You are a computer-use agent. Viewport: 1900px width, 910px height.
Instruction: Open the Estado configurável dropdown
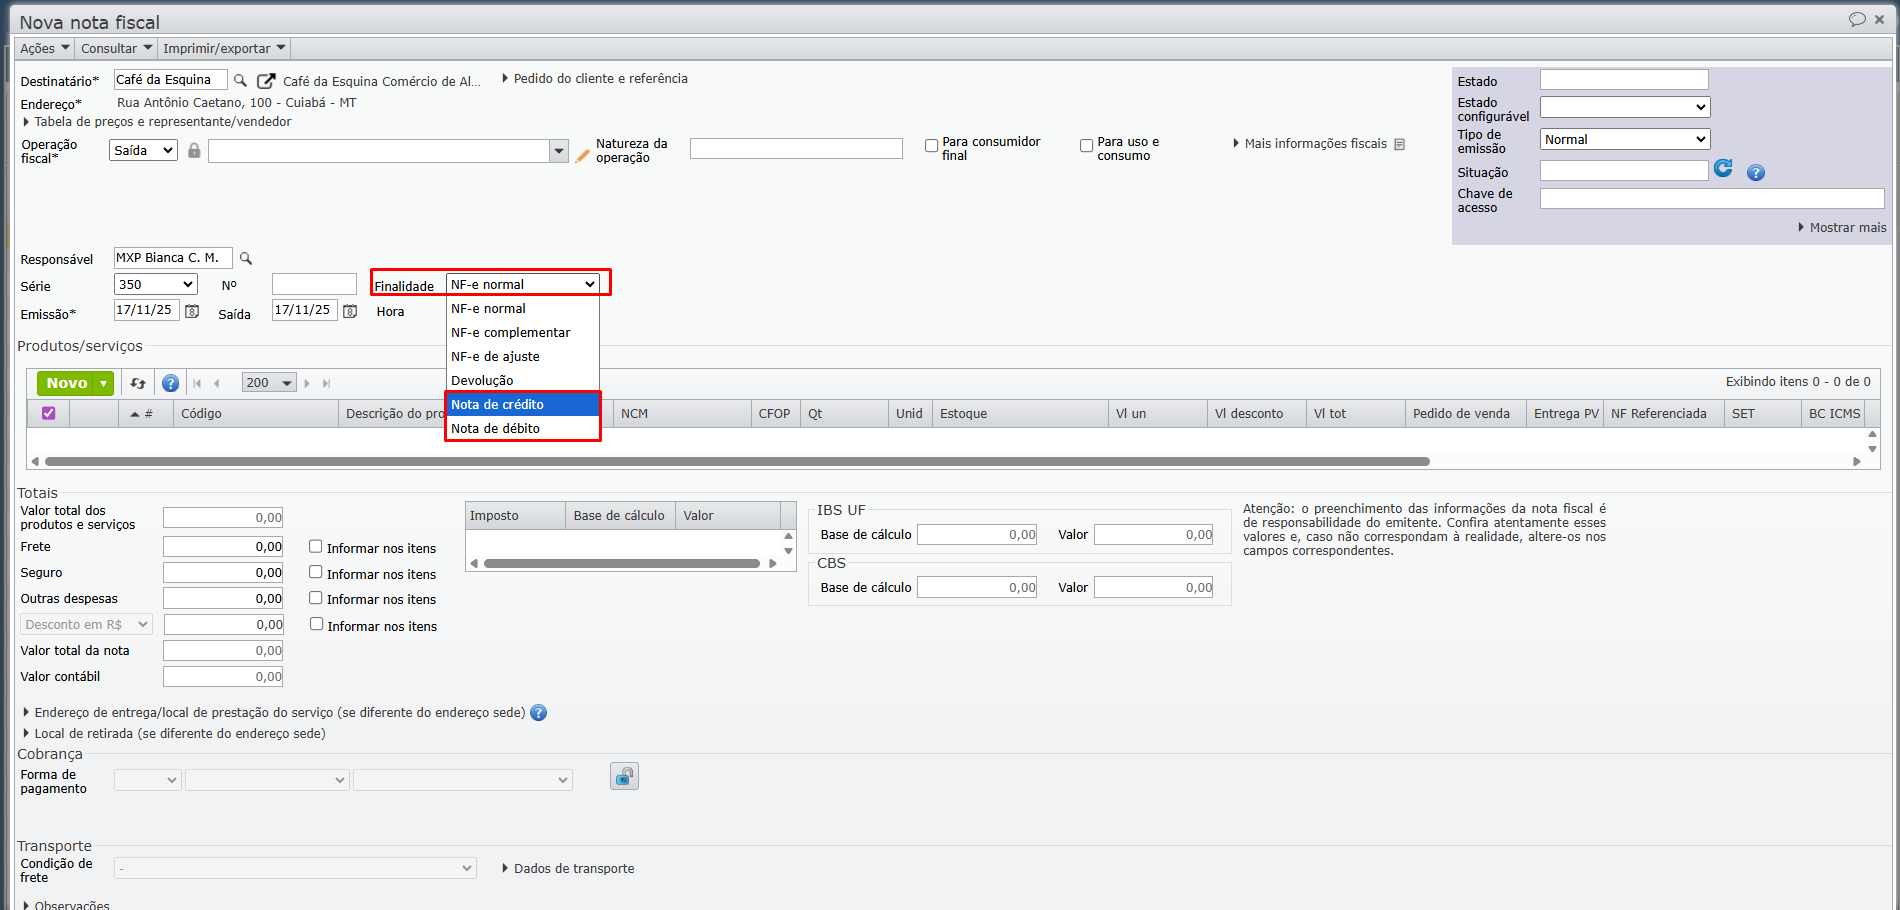pyautogui.click(x=1625, y=107)
